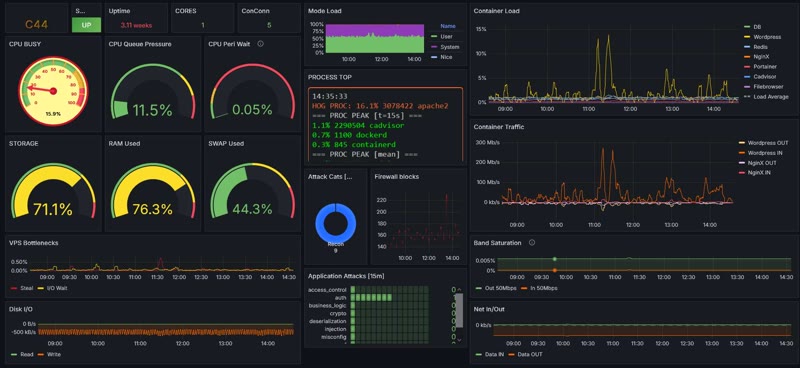Image resolution: width=800 pixels, height=368 pixels.
Task: Open the Attack Cats panel title menu
Action: pyautogui.click(x=330, y=177)
